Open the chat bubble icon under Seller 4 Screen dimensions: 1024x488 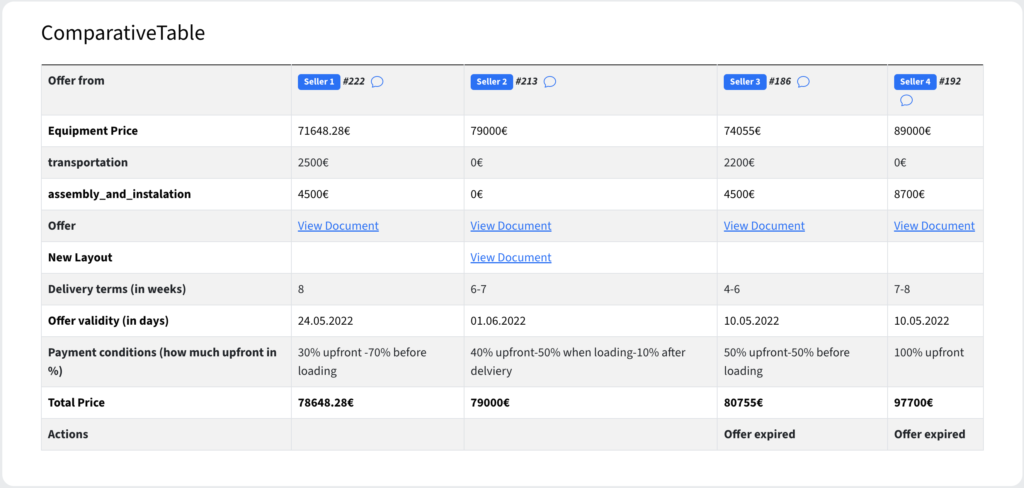[906, 100]
